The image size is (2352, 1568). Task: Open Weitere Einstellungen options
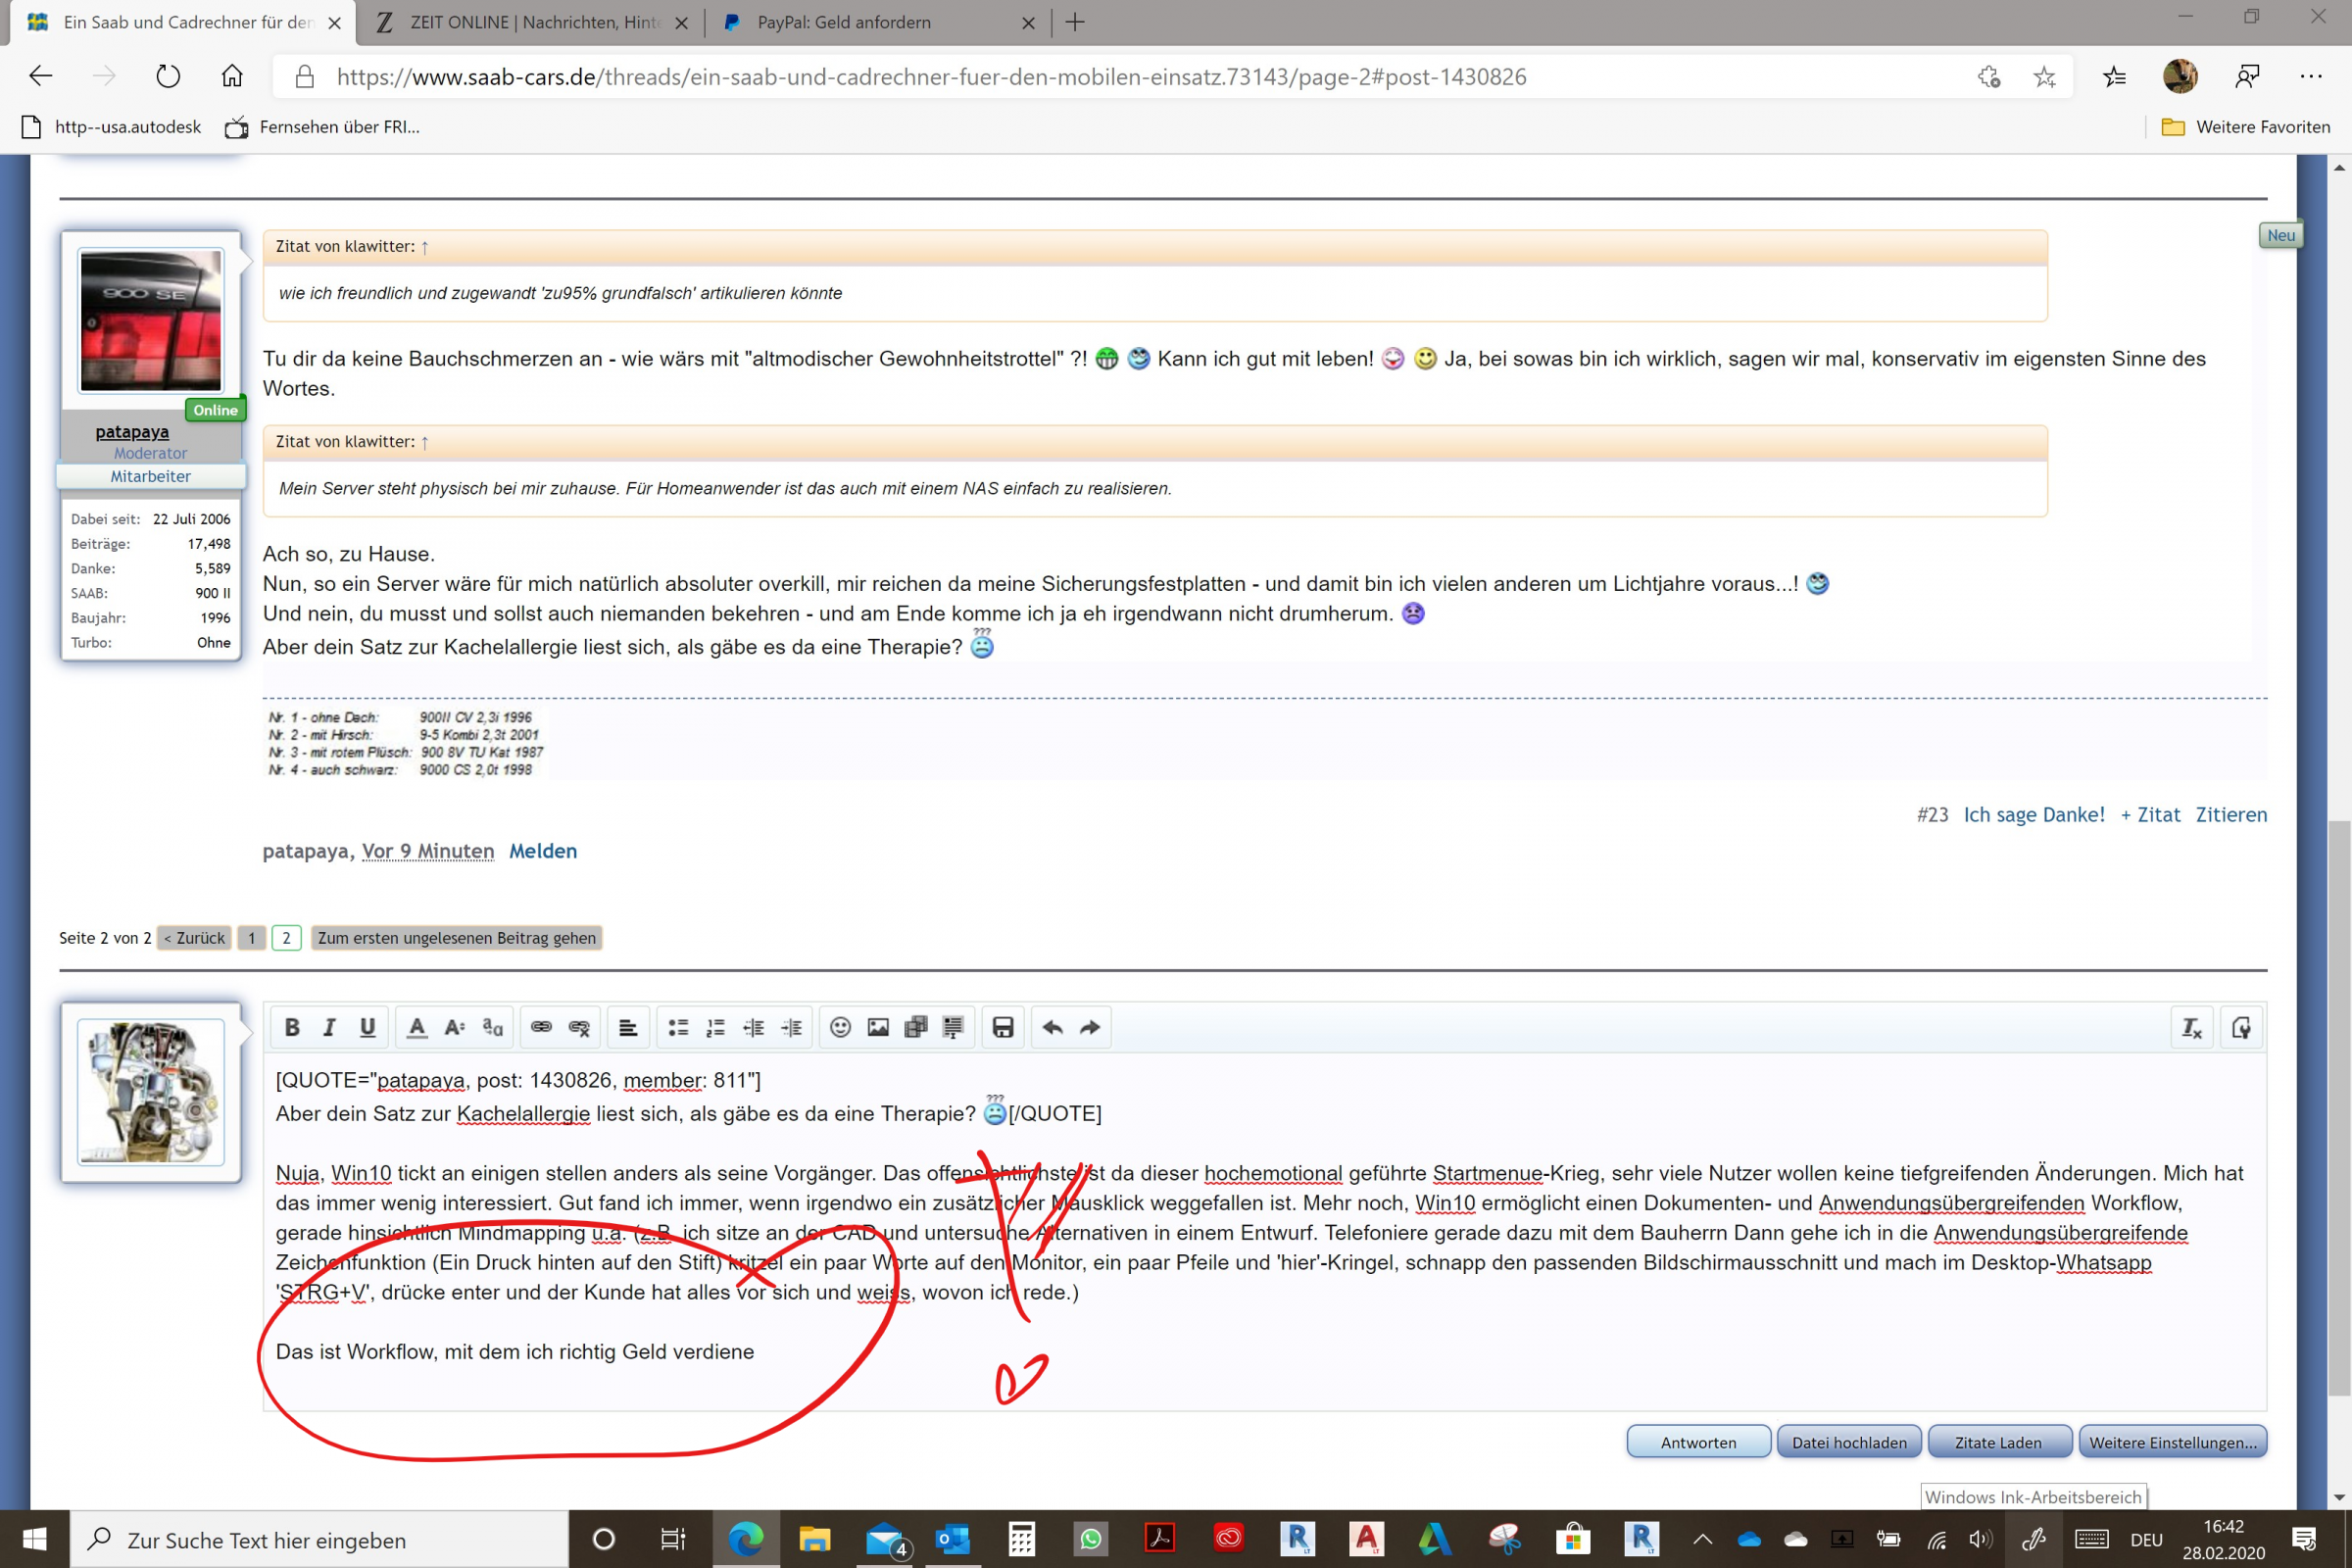(2173, 1442)
